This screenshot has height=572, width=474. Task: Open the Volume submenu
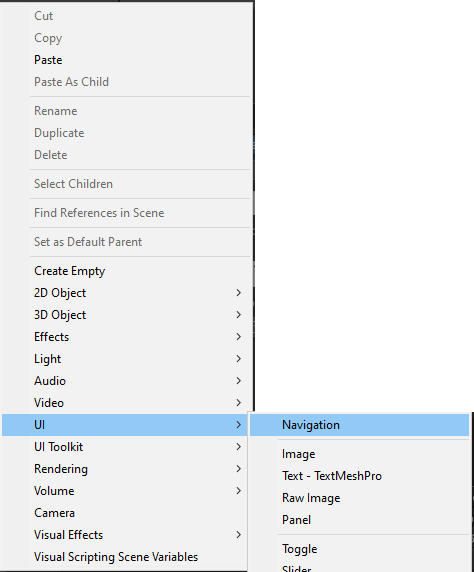pyautogui.click(x=126, y=491)
